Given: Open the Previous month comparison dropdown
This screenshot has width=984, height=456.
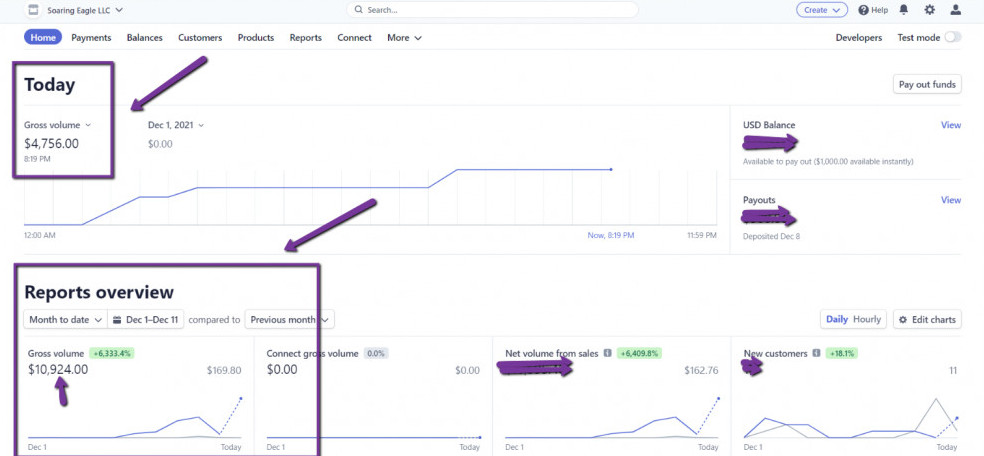Looking at the screenshot, I should [290, 320].
